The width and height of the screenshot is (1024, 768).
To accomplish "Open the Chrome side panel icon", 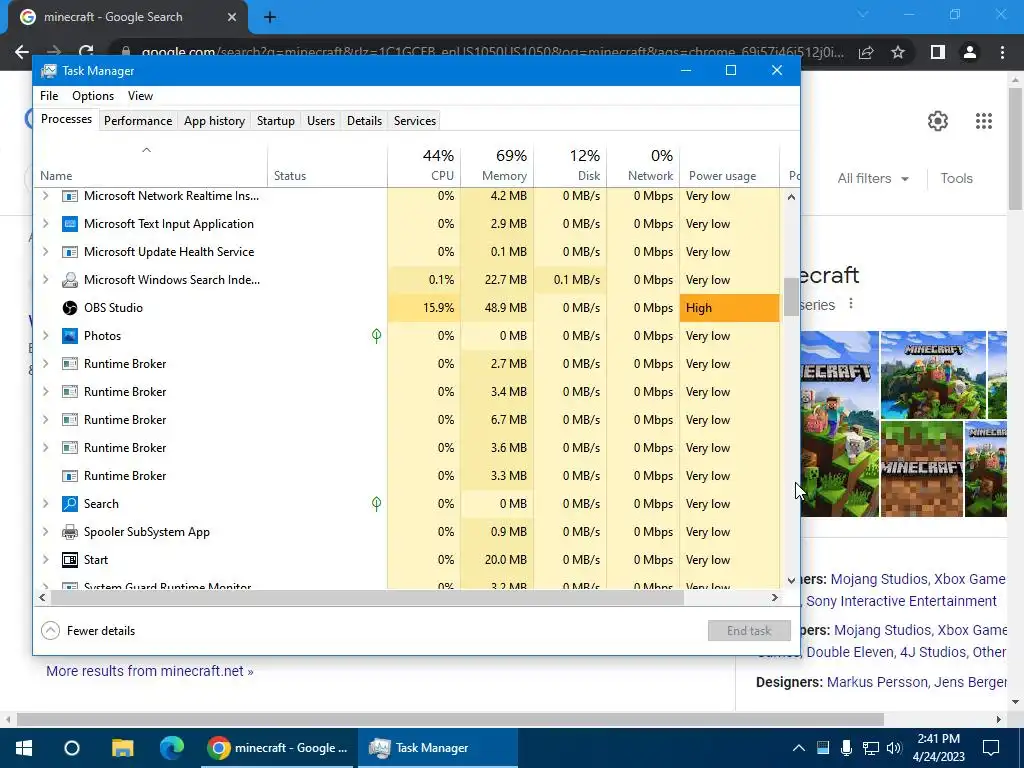I will (938, 52).
